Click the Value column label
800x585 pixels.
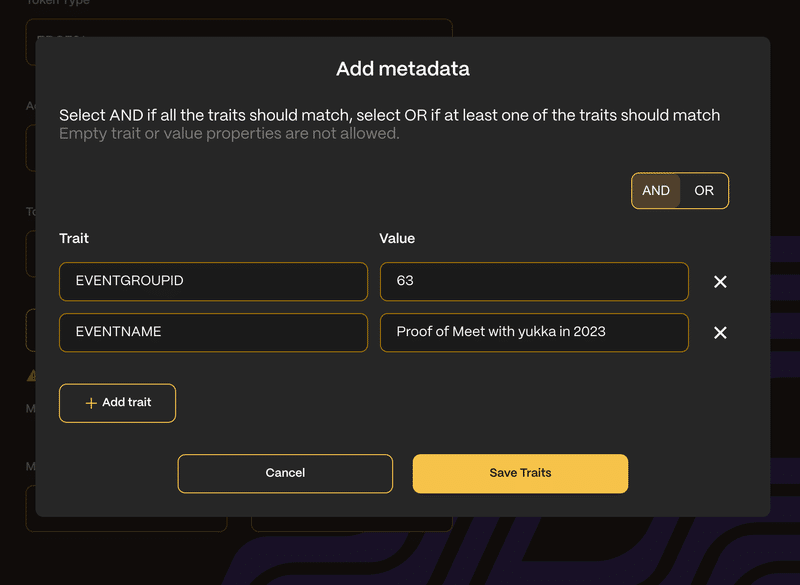(397, 238)
